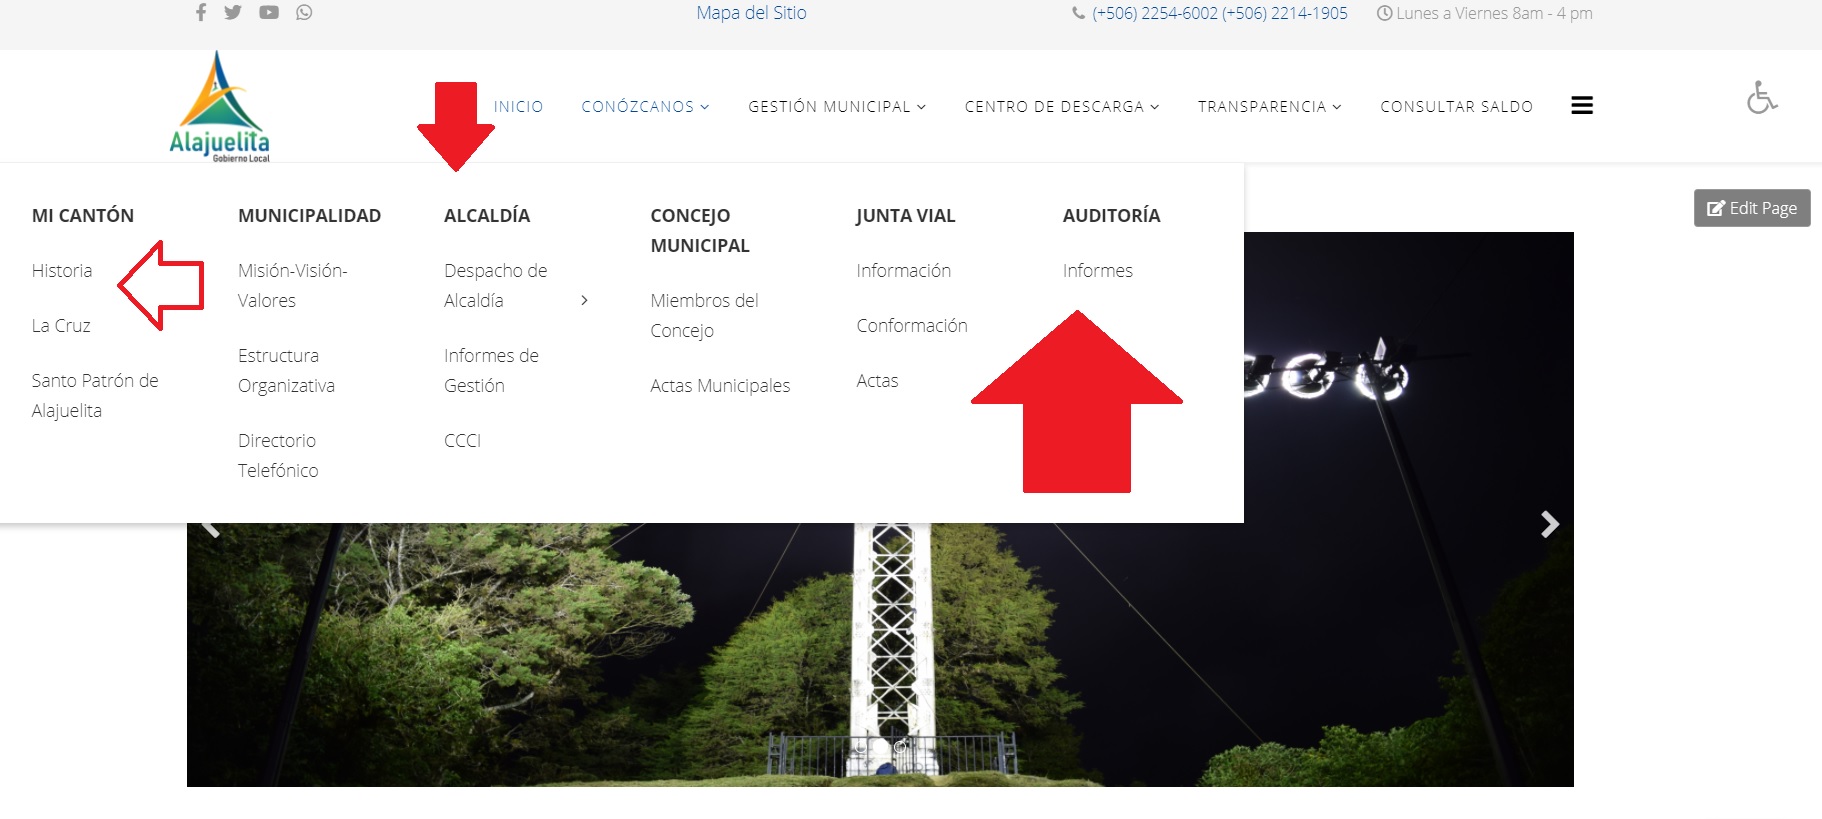Click the Edit Page button
Screen dimensions: 1822x819
click(1752, 208)
